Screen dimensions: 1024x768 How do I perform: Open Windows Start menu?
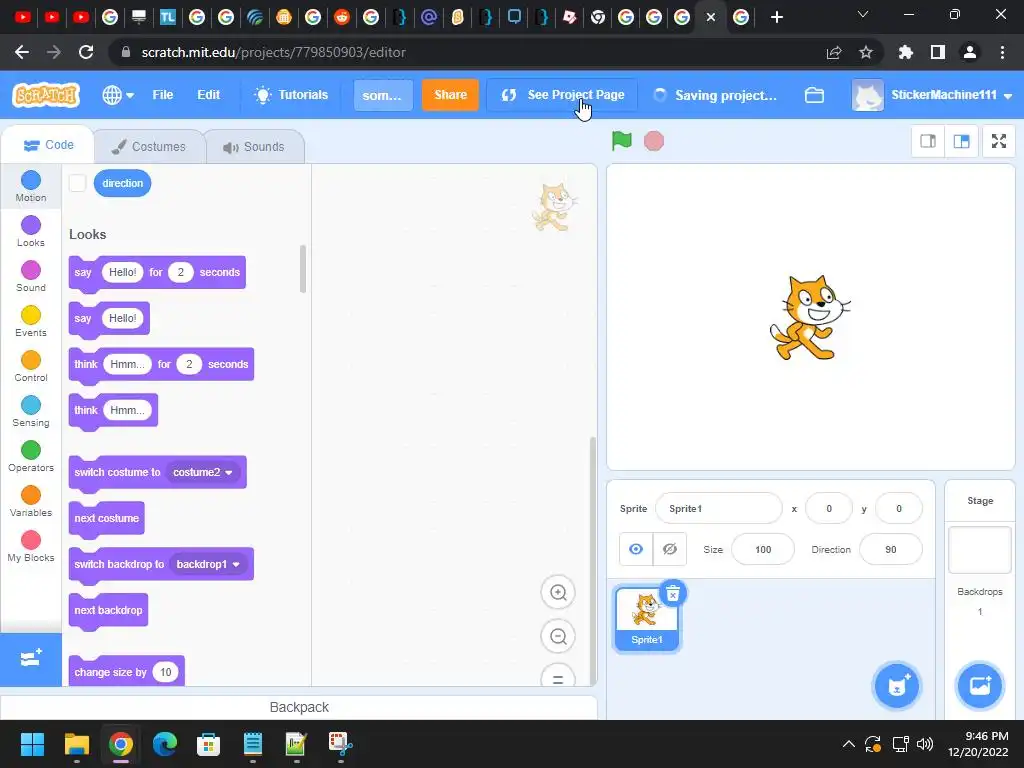32,744
